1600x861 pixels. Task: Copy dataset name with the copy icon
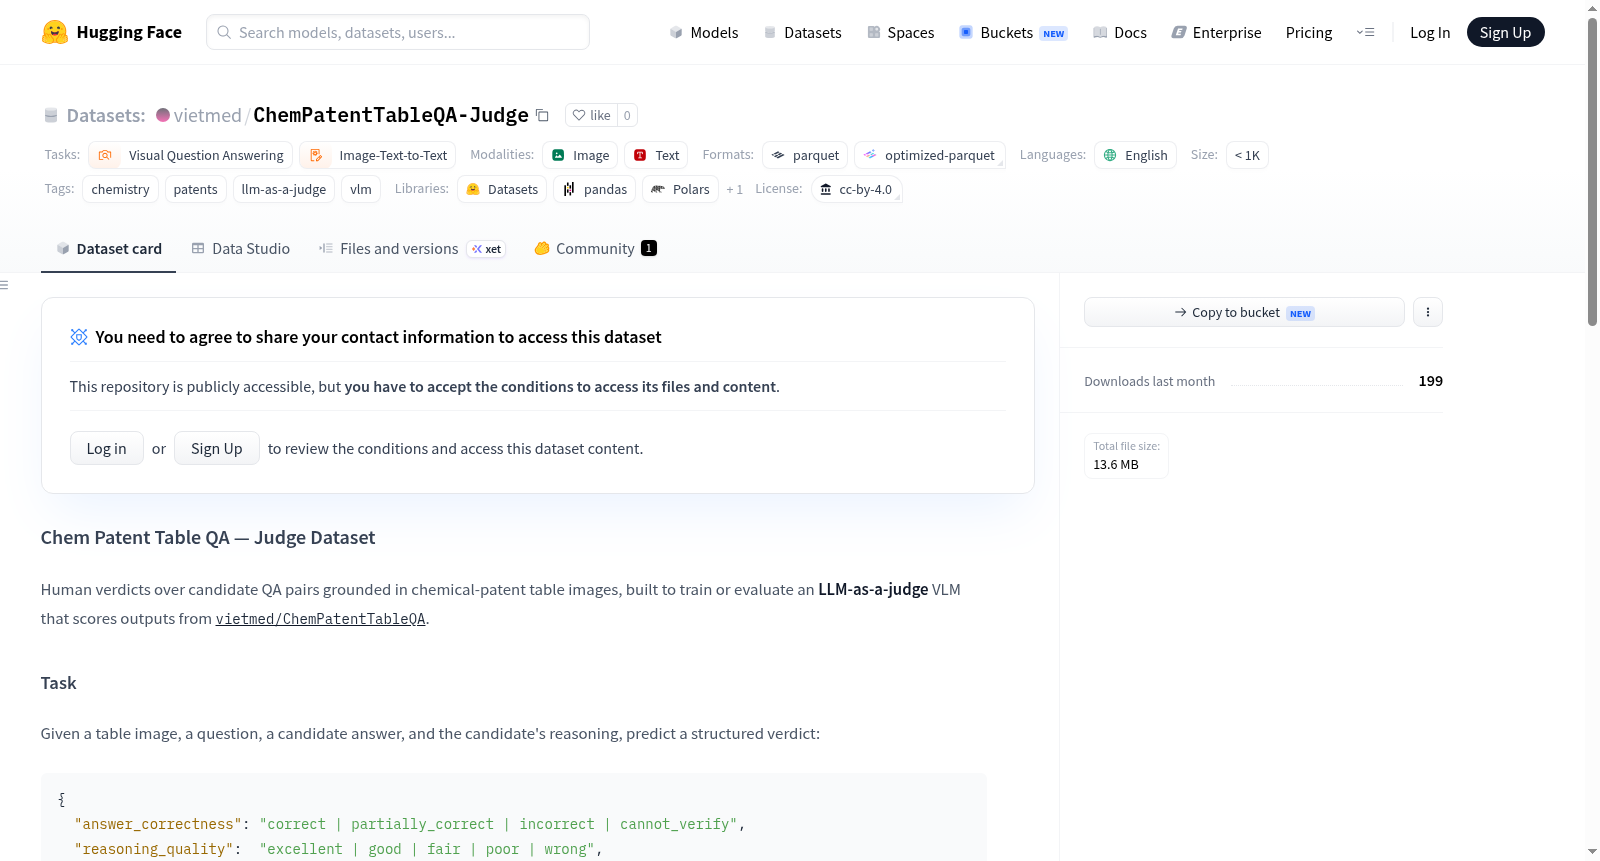542,115
